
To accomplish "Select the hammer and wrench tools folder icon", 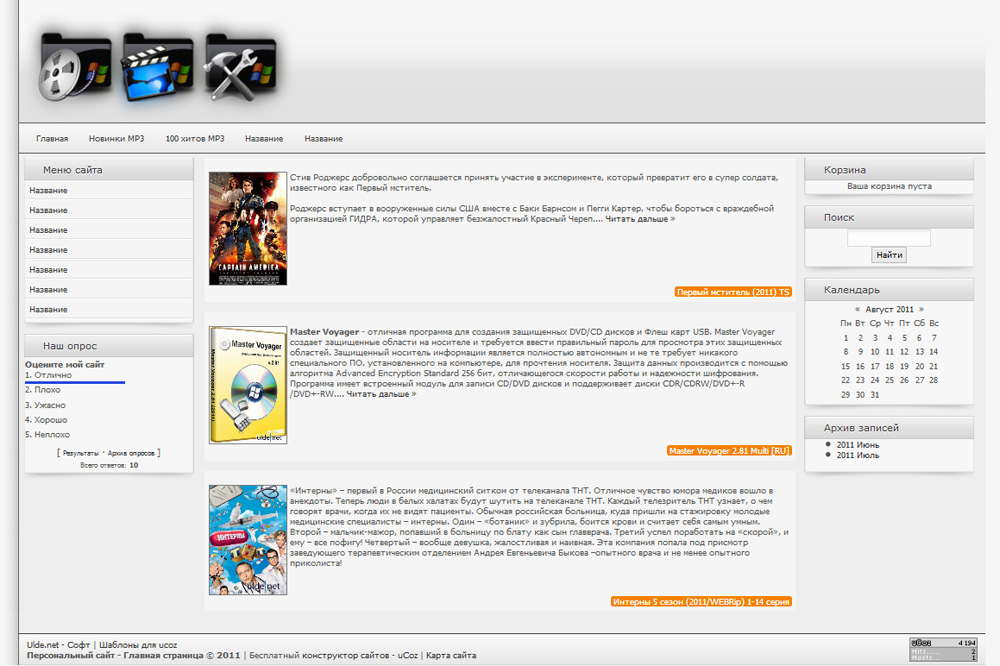I will point(240,68).
